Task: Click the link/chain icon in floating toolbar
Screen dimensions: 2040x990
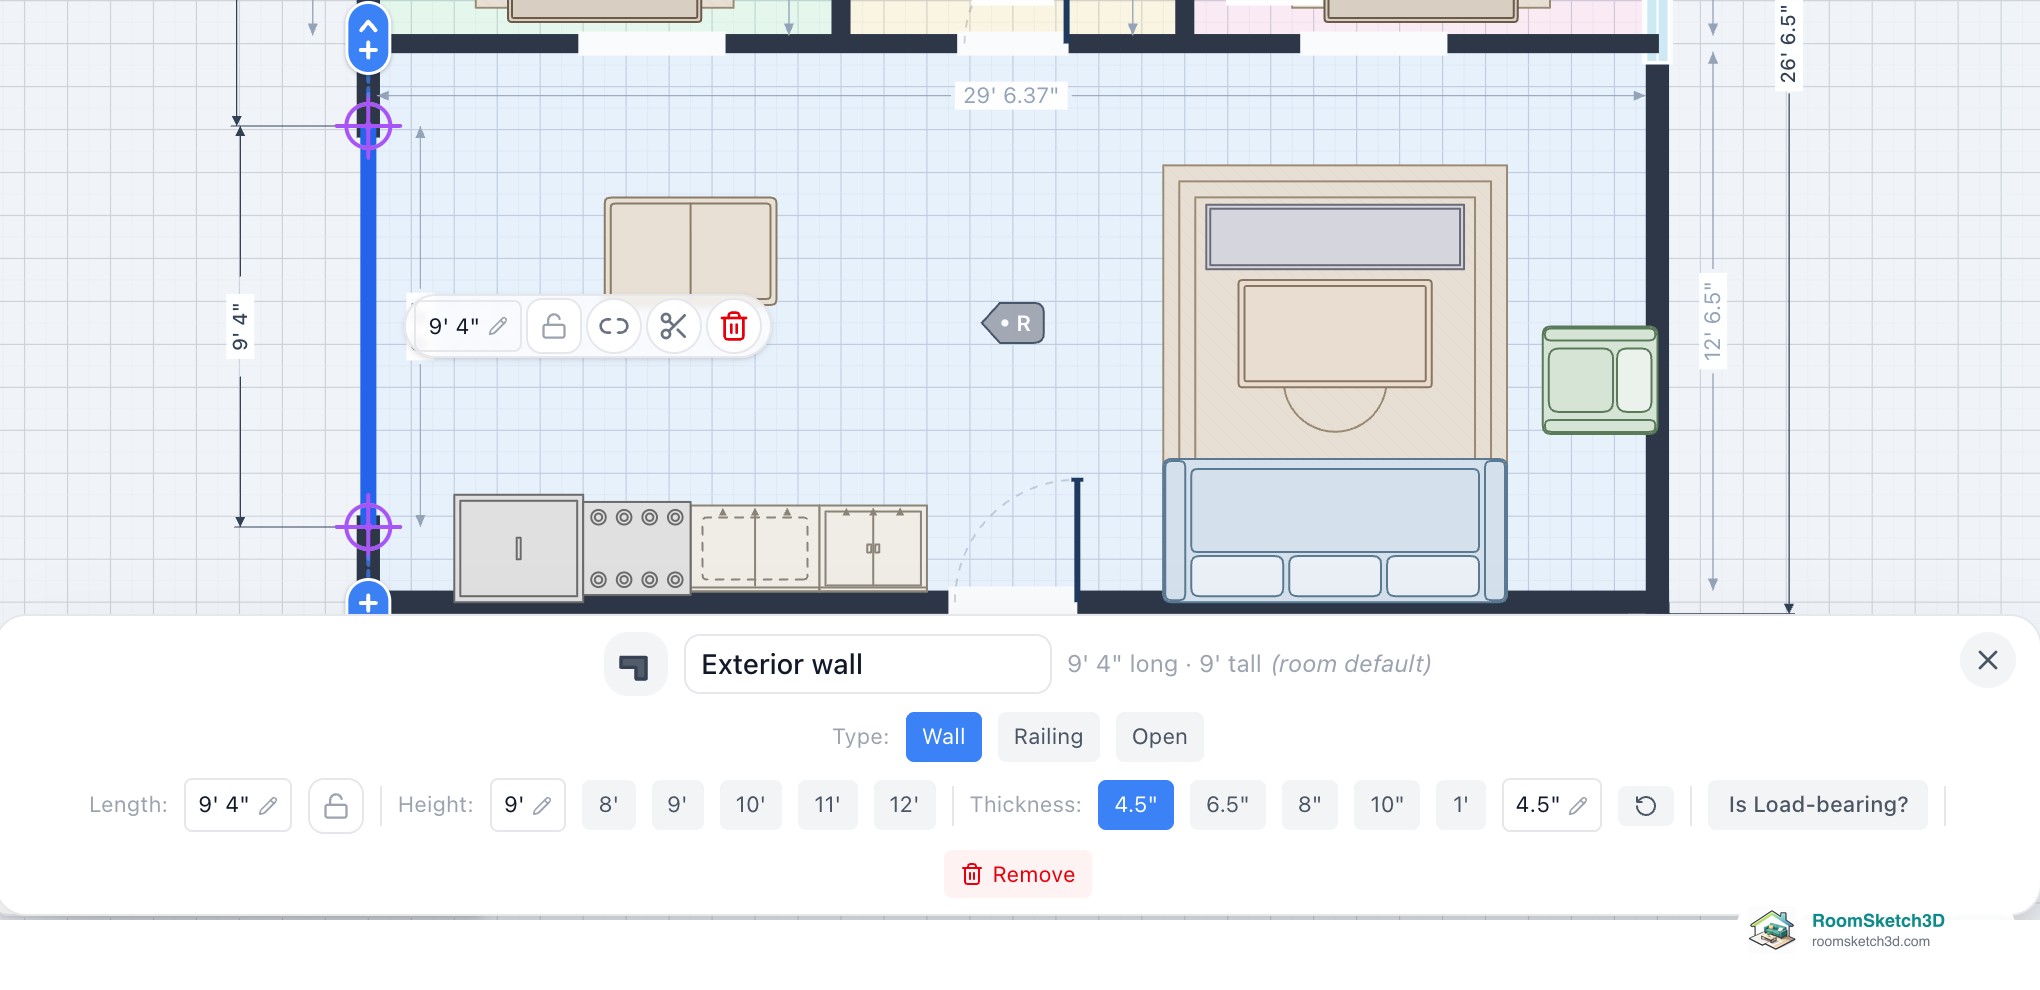Action: coord(614,326)
